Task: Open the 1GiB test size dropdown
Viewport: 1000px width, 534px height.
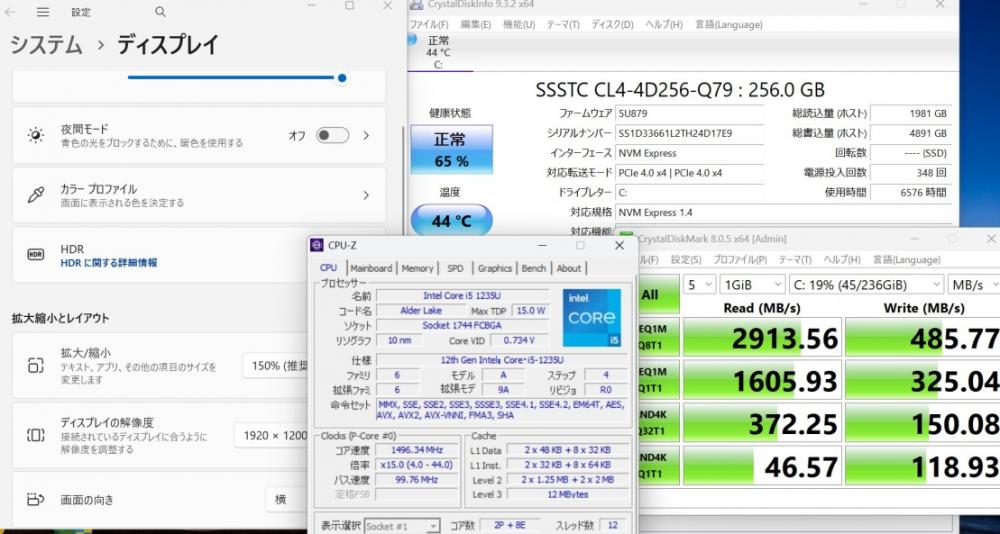Action: (x=753, y=285)
